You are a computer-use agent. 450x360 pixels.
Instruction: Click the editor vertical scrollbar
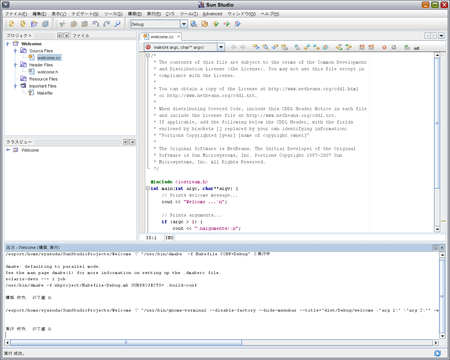click(x=437, y=123)
